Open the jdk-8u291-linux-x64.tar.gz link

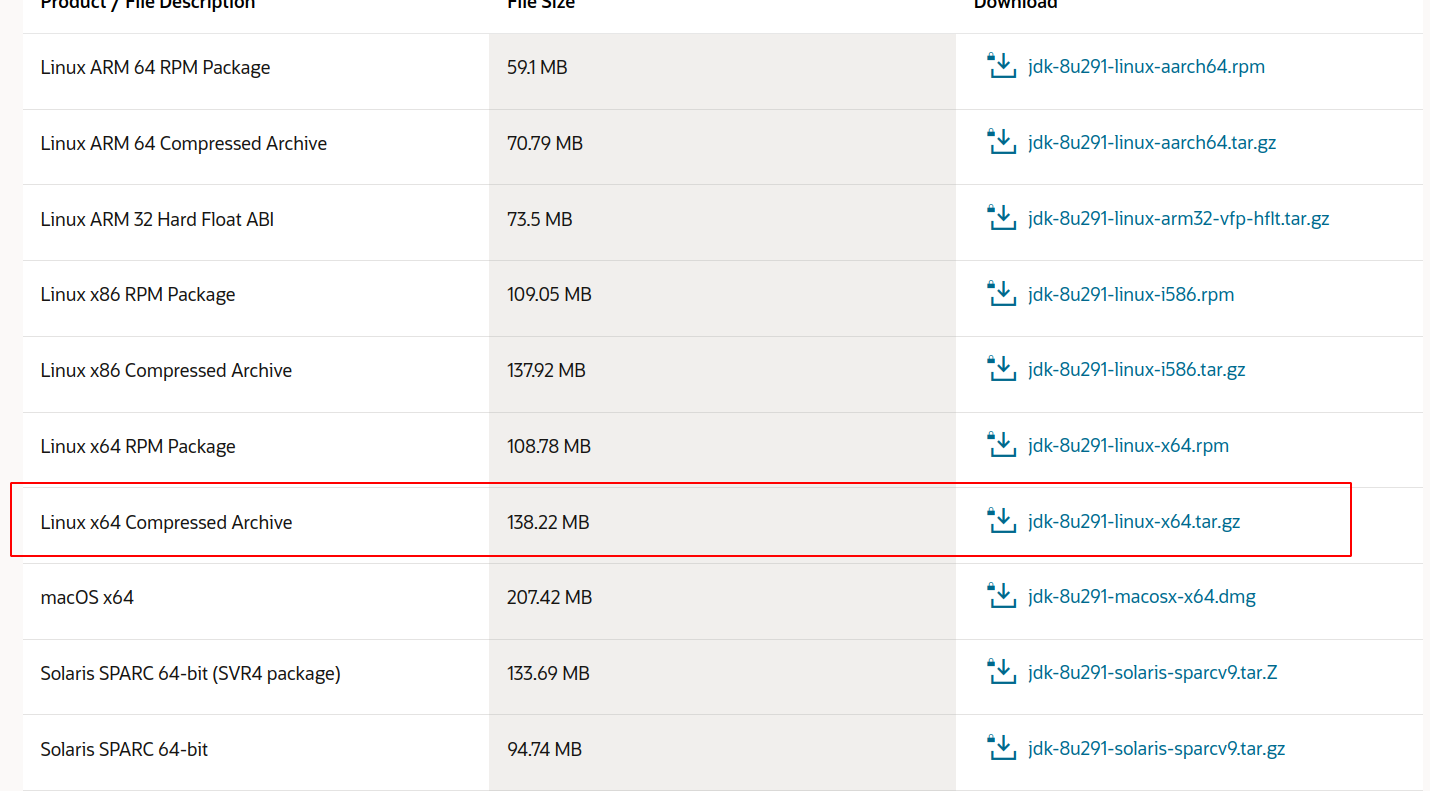click(1134, 521)
